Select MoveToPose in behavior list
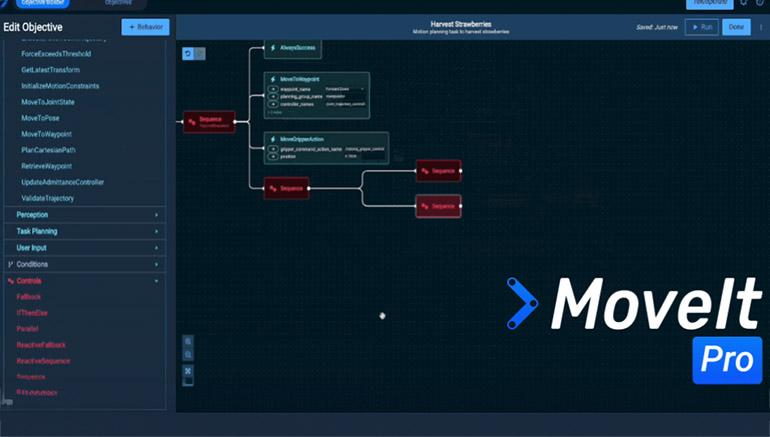The image size is (770, 437). tap(40, 118)
